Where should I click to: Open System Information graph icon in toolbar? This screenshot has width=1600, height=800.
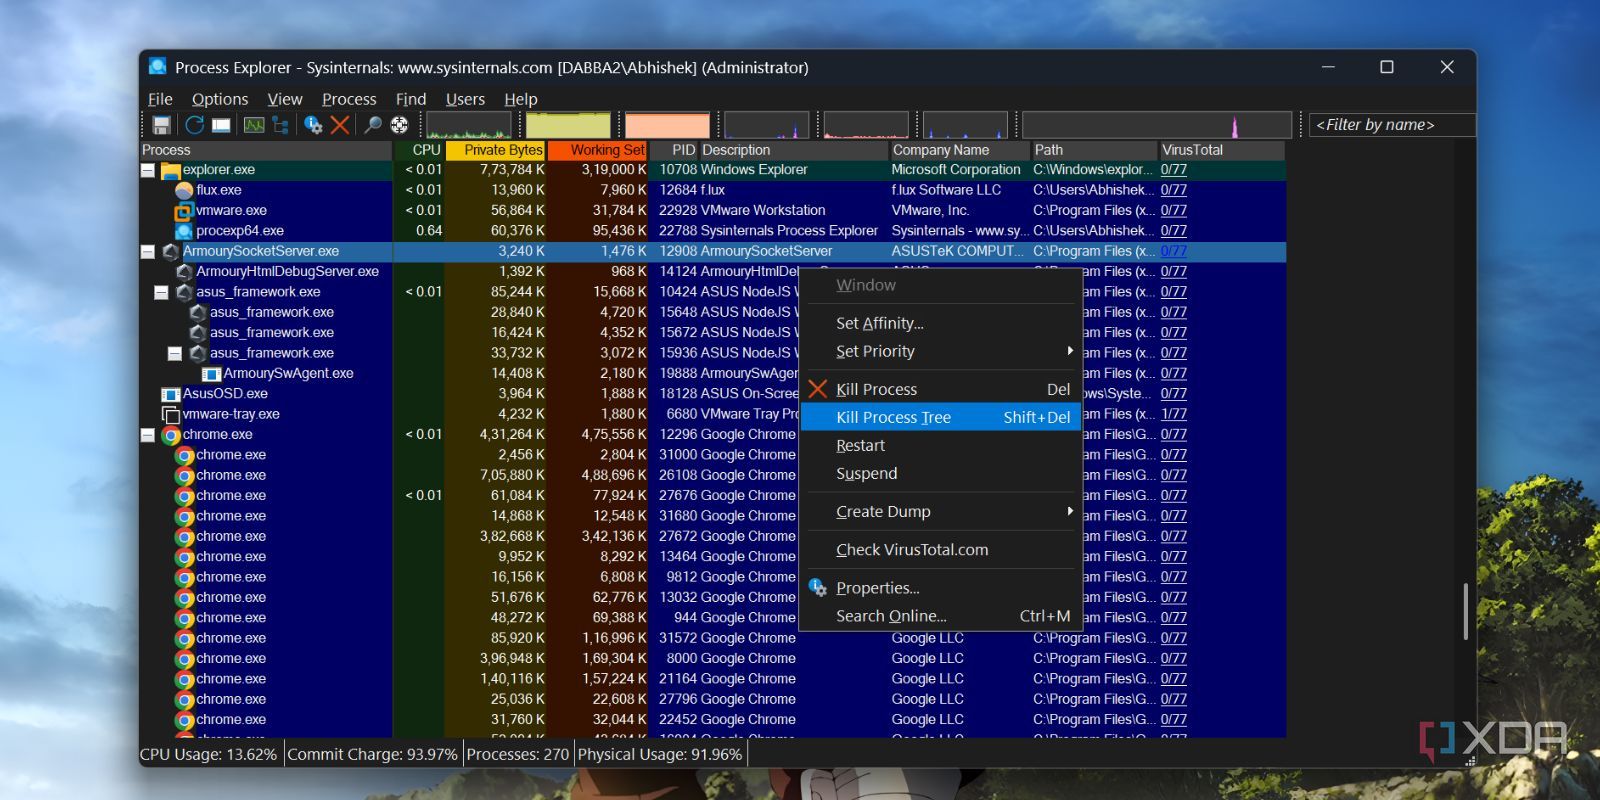tap(254, 125)
